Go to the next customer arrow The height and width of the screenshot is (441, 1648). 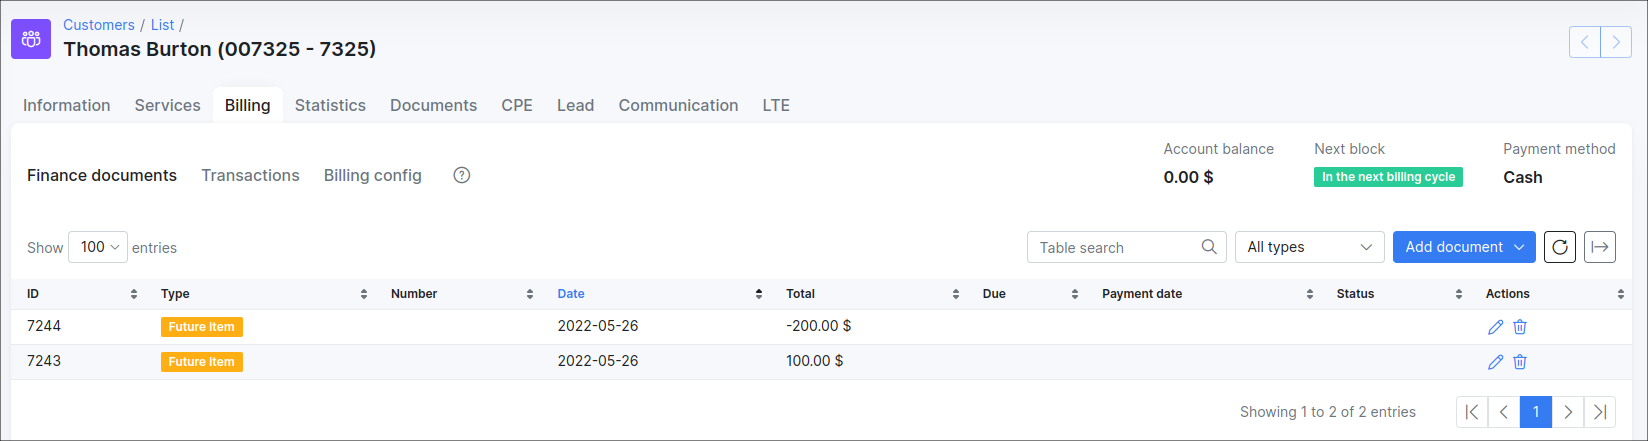coord(1616,42)
